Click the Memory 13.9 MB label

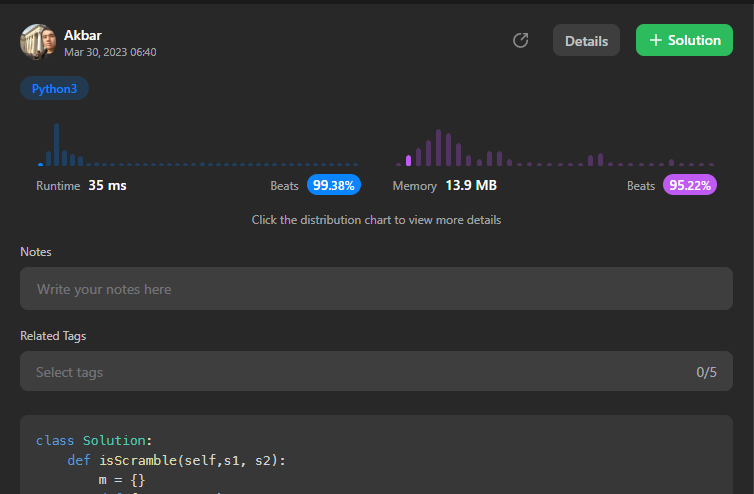tap(444, 185)
